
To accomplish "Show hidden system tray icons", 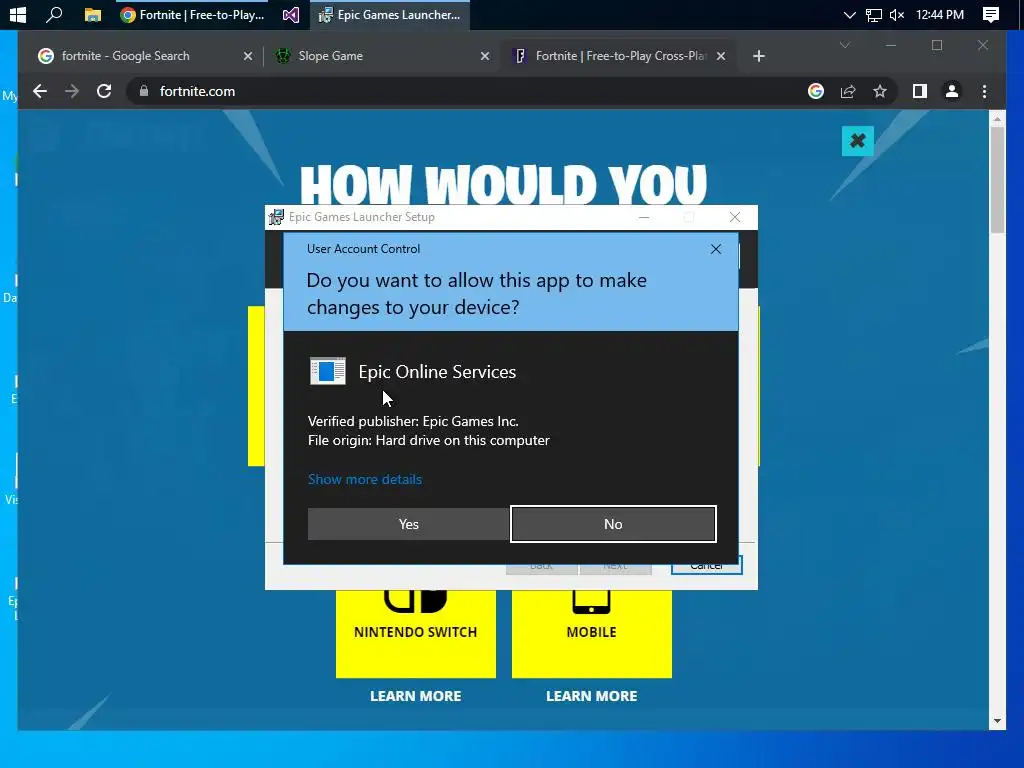I will pos(849,14).
